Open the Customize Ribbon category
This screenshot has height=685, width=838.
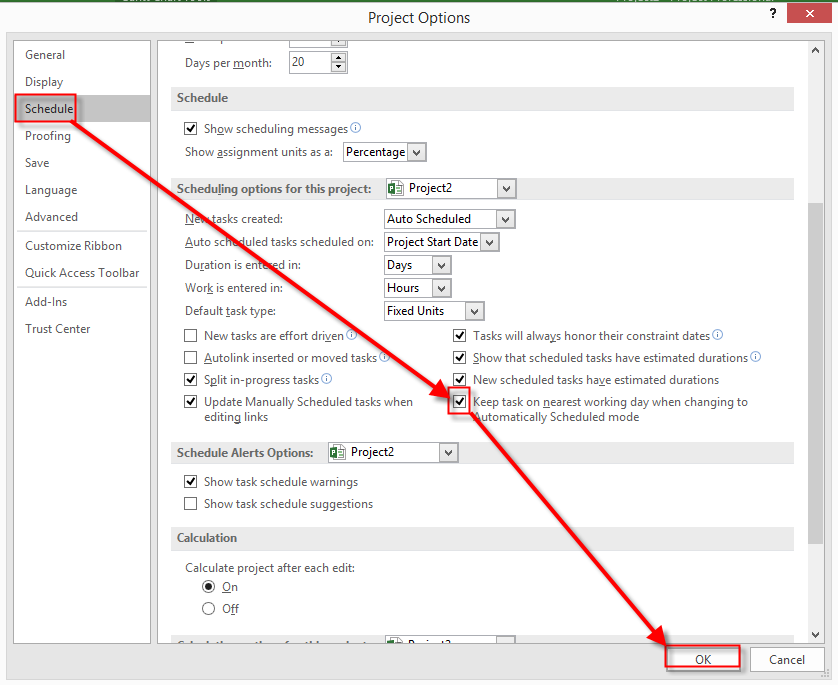[x=74, y=246]
